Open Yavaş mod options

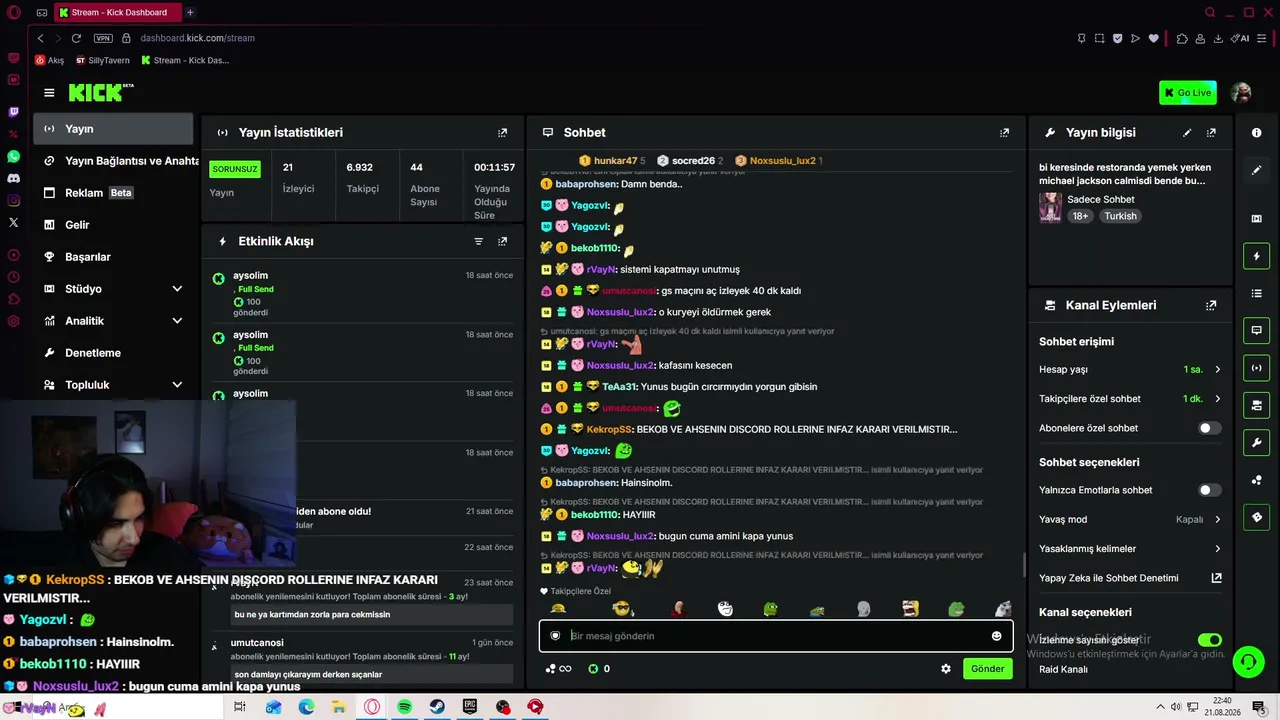coord(1130,519)
